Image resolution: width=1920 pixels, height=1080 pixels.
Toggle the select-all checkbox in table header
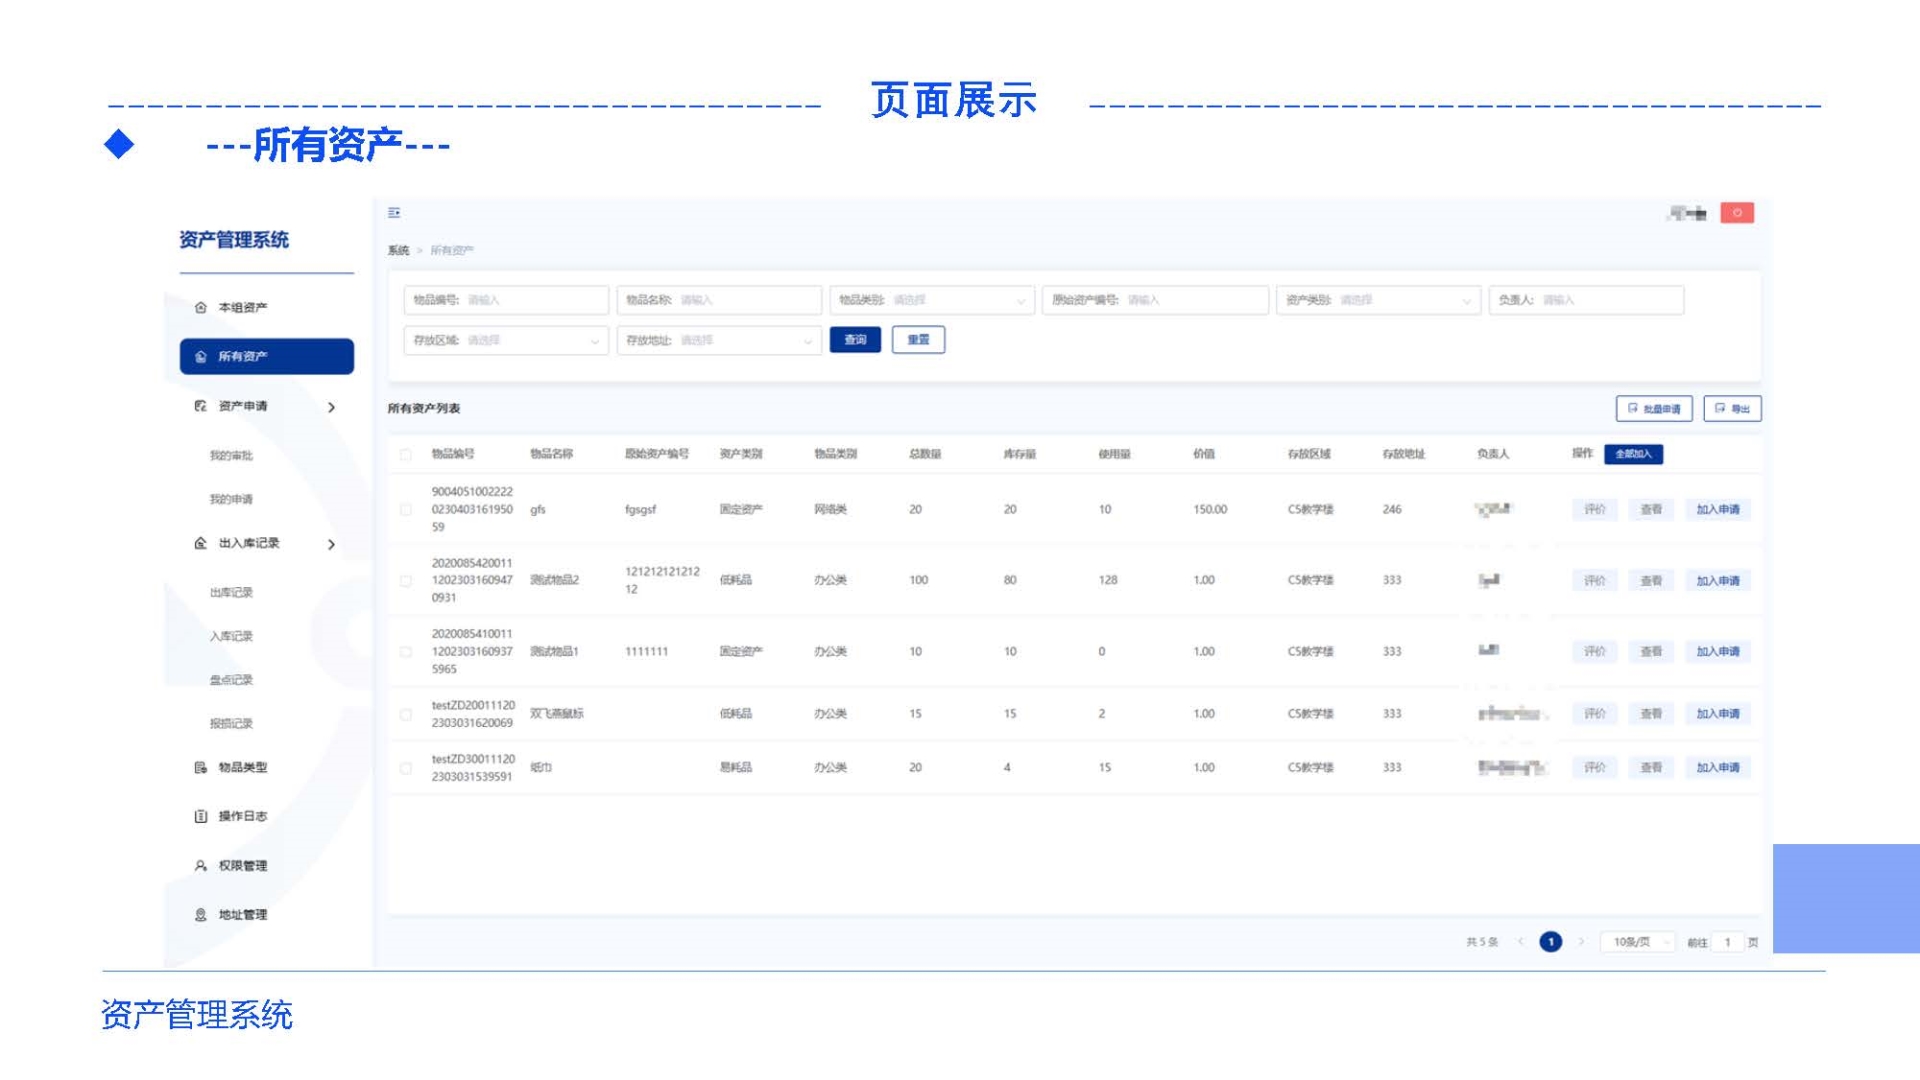tap(406, 454)
